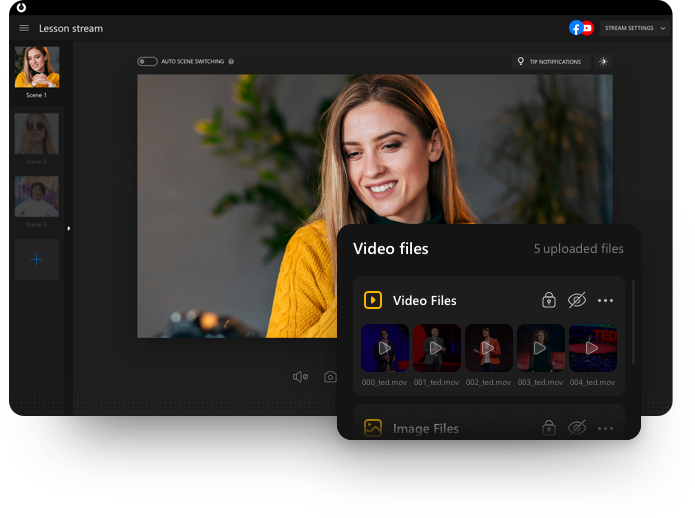Select Scene 3 thumbnail

37,196
